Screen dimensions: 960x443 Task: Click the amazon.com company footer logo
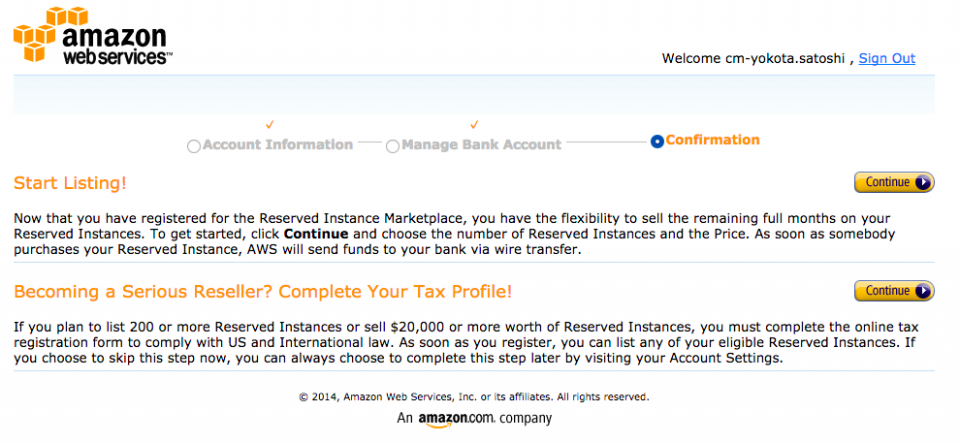[474, 419]
